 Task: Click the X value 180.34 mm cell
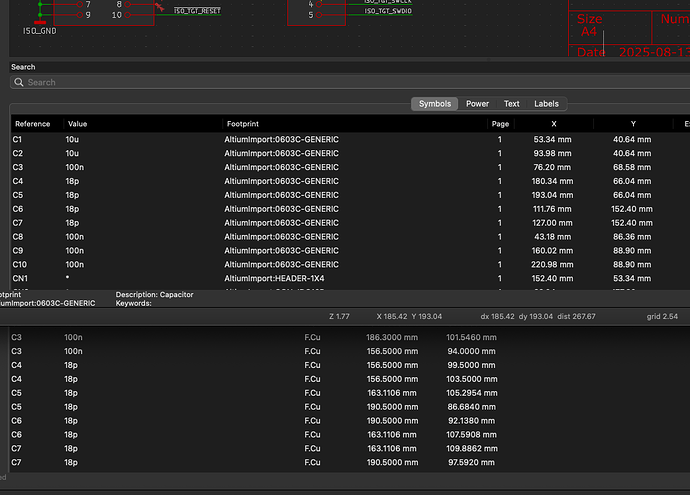(552, 181)
